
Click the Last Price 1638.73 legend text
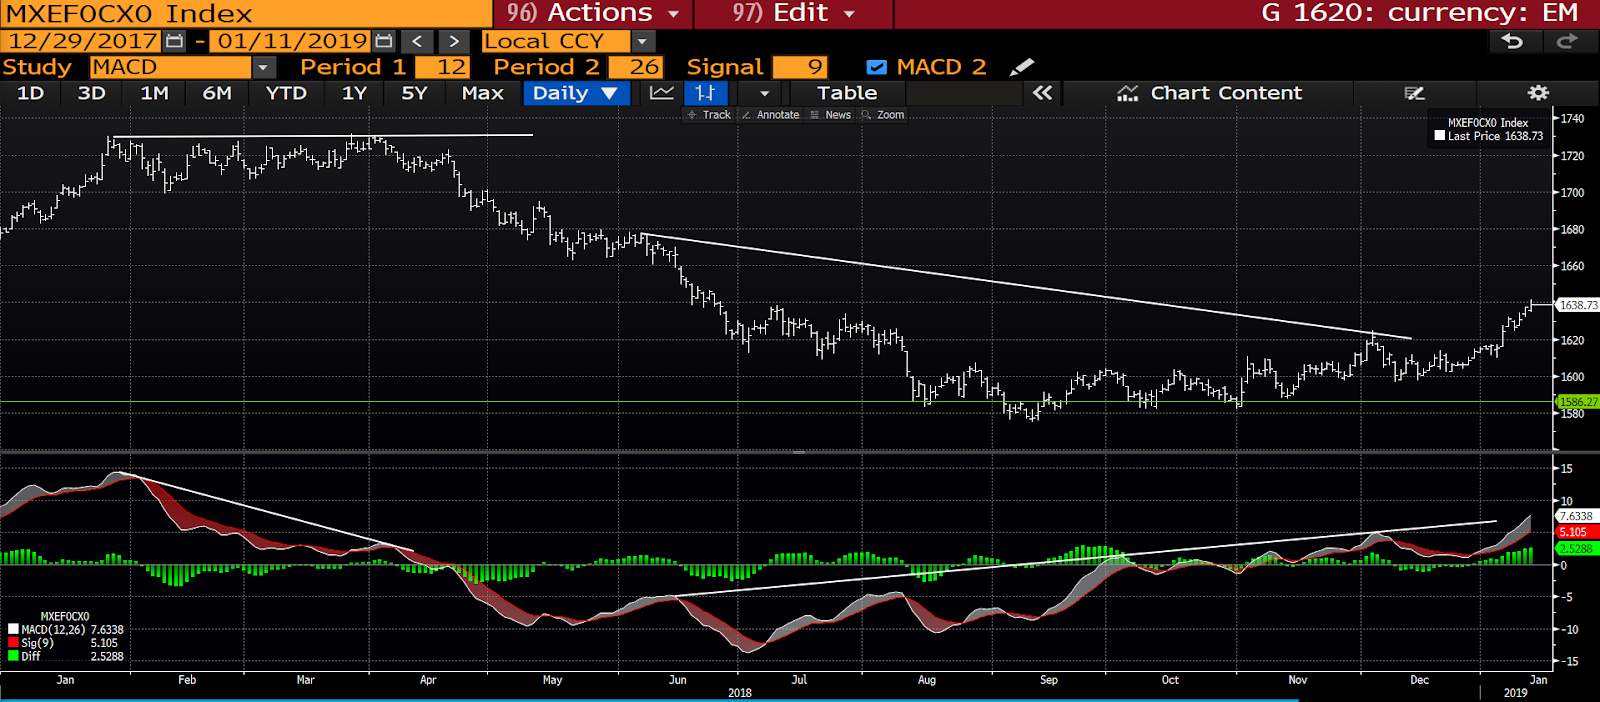pos(1495,136)
